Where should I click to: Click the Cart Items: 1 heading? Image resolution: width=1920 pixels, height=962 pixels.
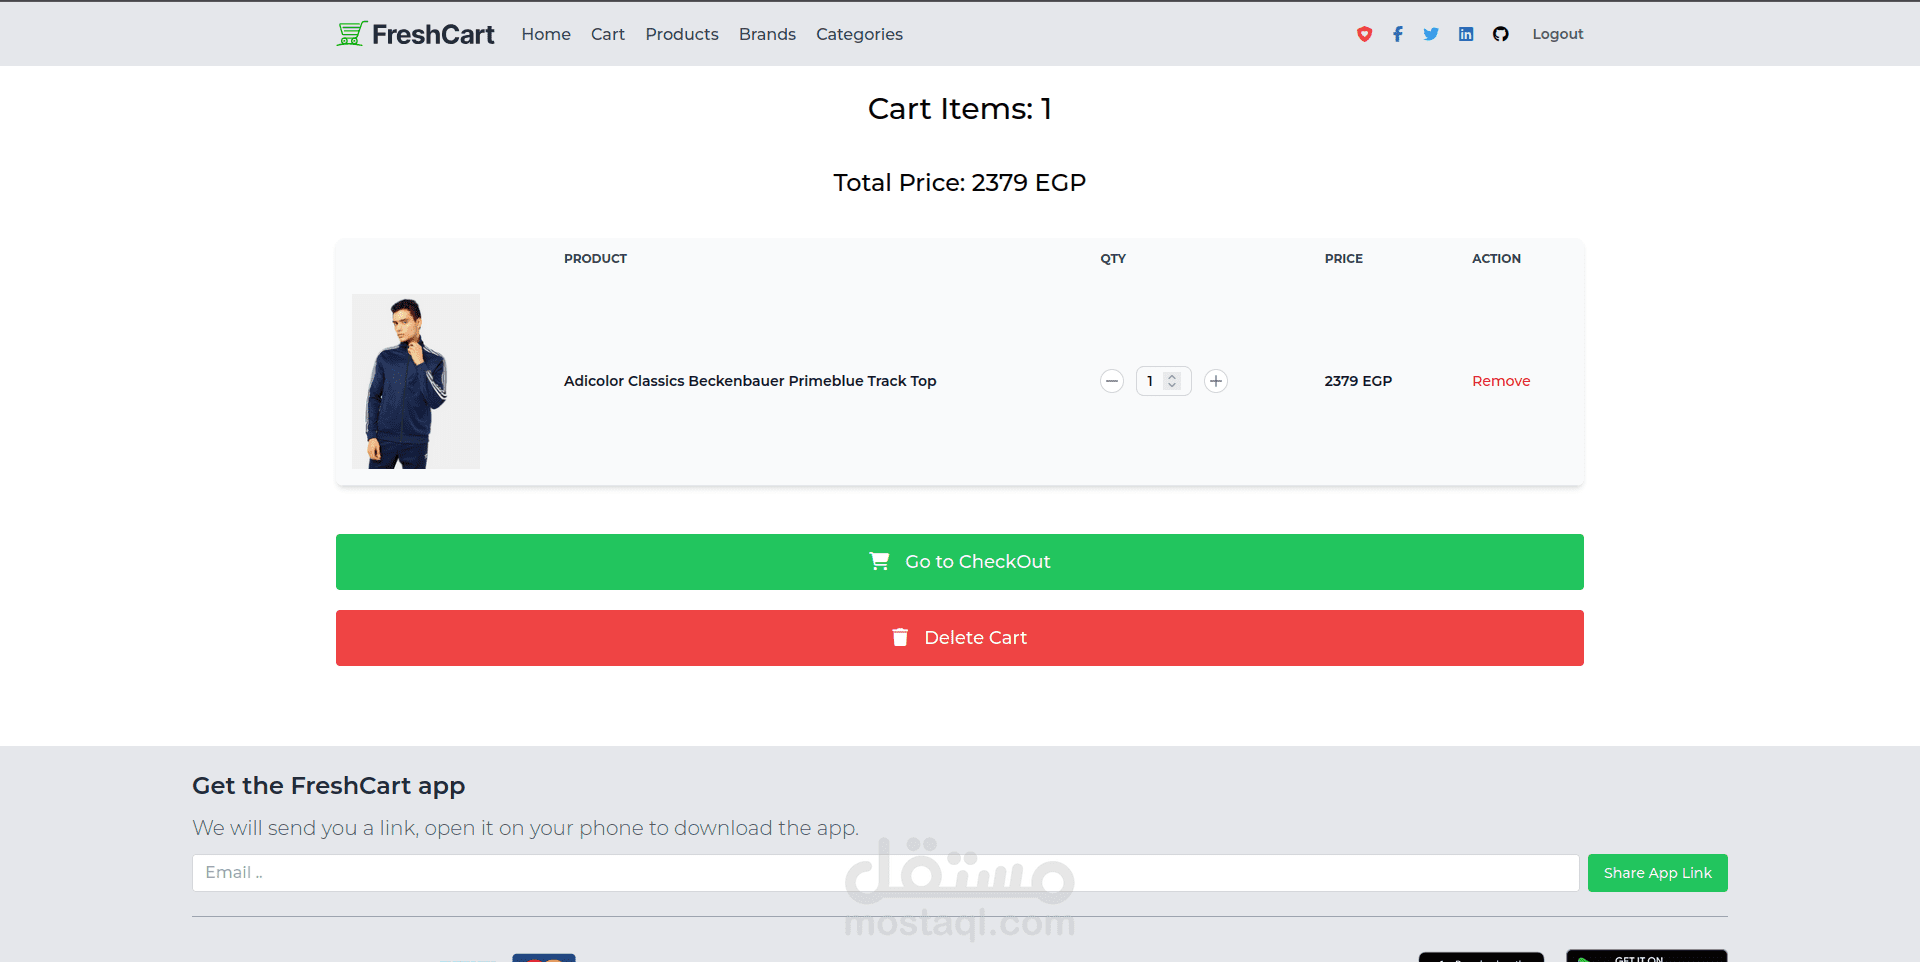pyautogui.click(x=960, y=109)
